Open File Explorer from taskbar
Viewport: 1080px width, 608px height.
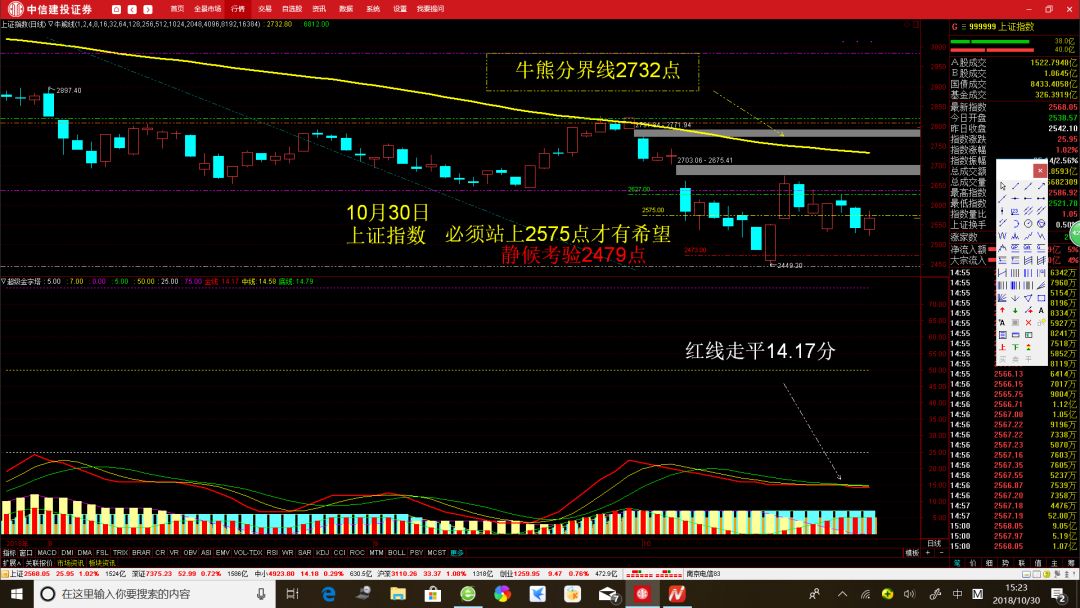397,594
